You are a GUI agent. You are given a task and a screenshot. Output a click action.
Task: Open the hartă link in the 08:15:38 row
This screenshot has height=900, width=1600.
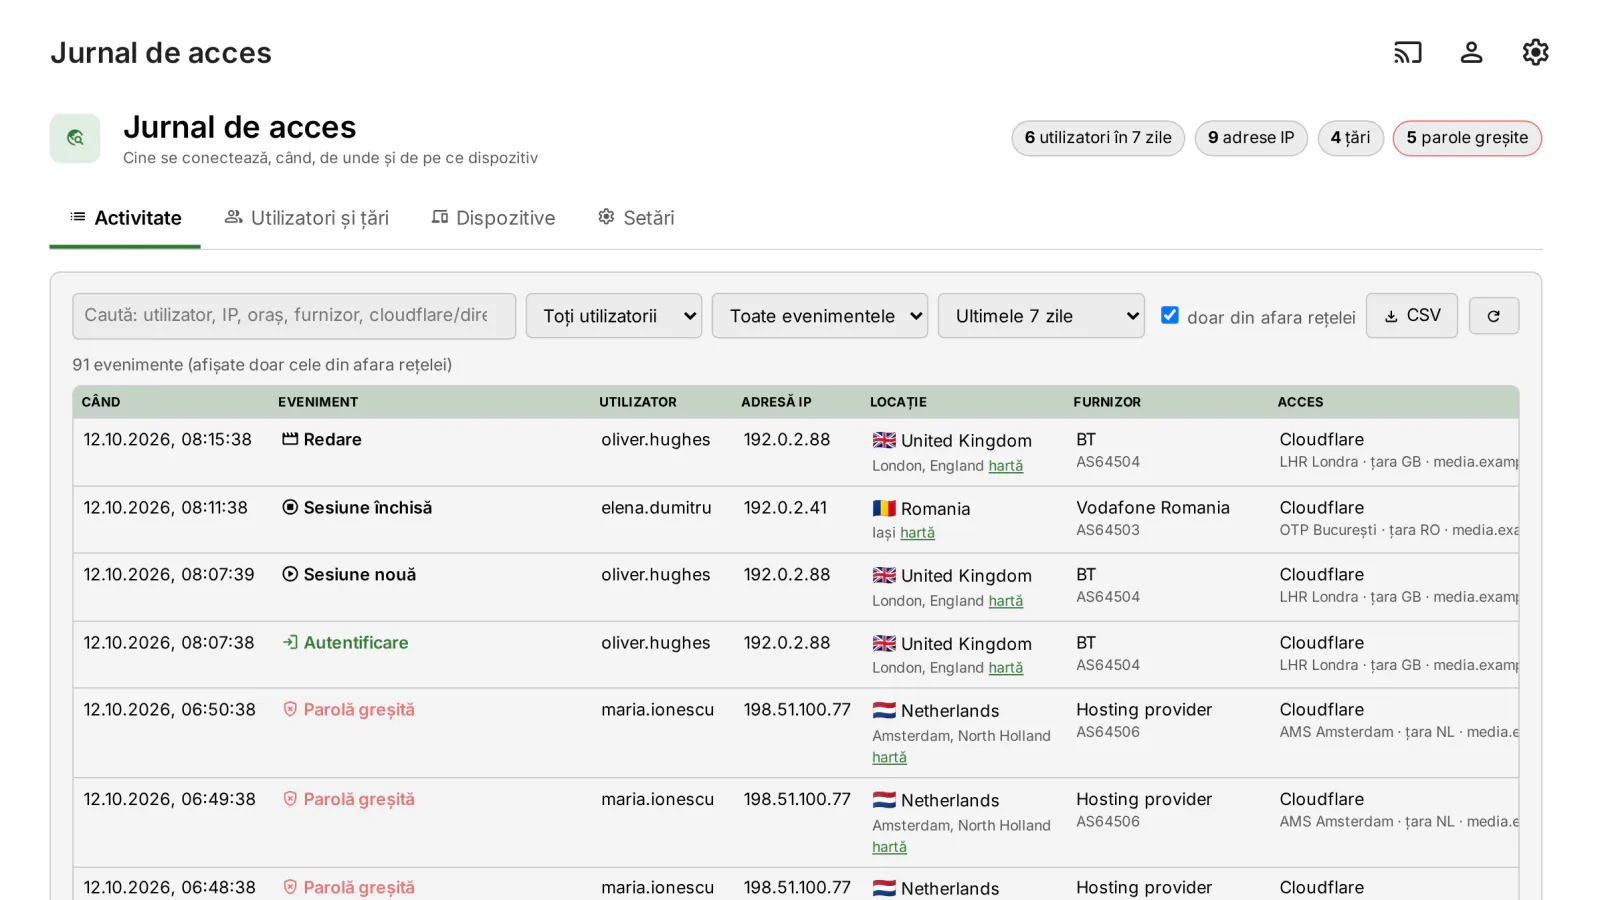[1005, 466]
